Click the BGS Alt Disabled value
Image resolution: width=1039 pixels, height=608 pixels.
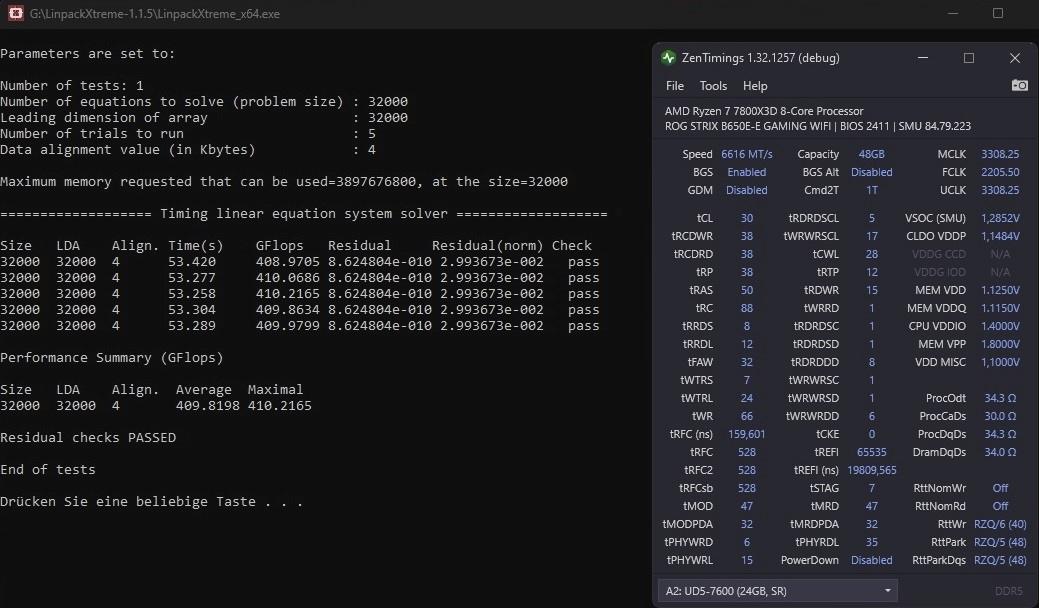tap(871, 172)
